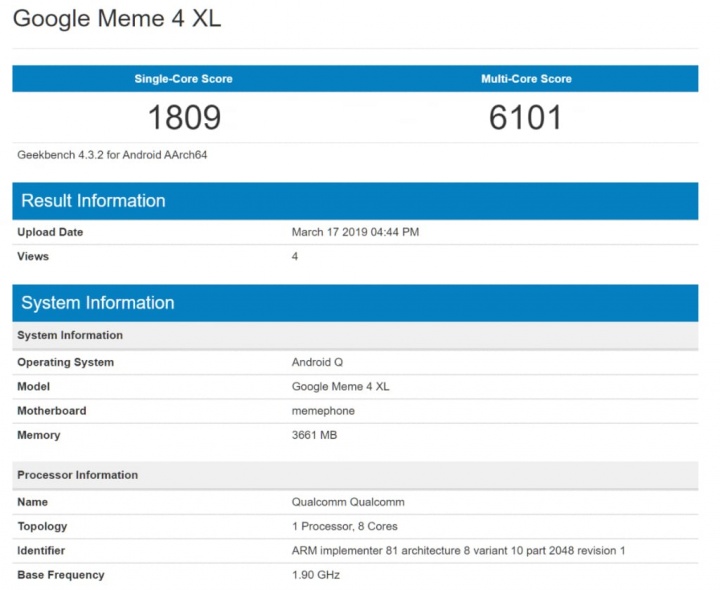Select the gray System Information subheader row
The width and height of the screenshot is (720, 590).
[355, 335]
